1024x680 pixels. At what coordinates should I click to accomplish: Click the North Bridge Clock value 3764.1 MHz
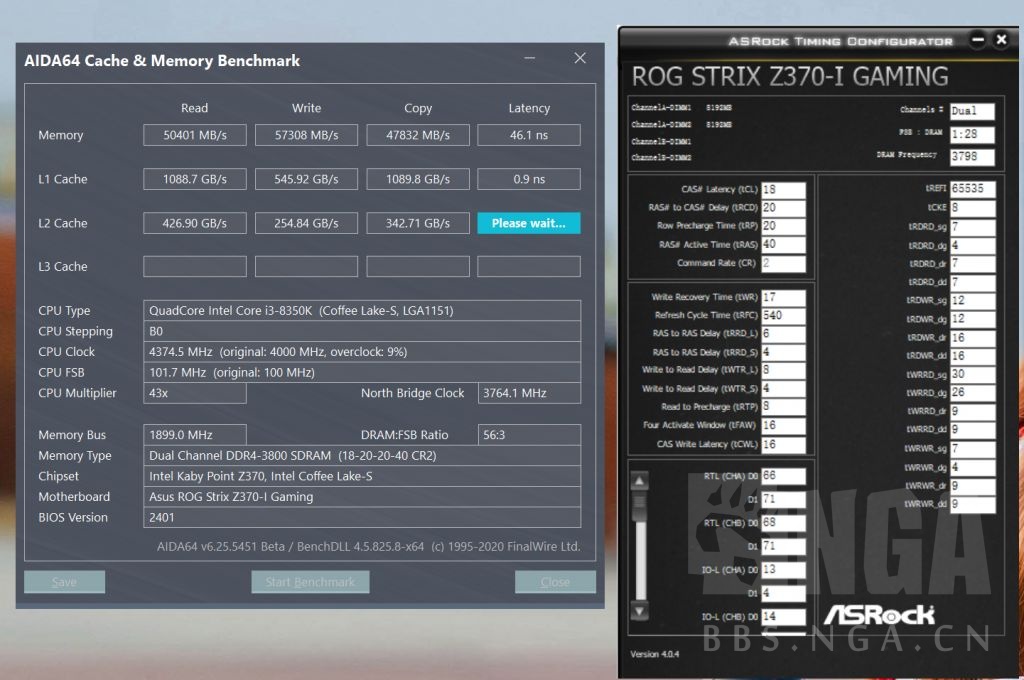(529, 393)
